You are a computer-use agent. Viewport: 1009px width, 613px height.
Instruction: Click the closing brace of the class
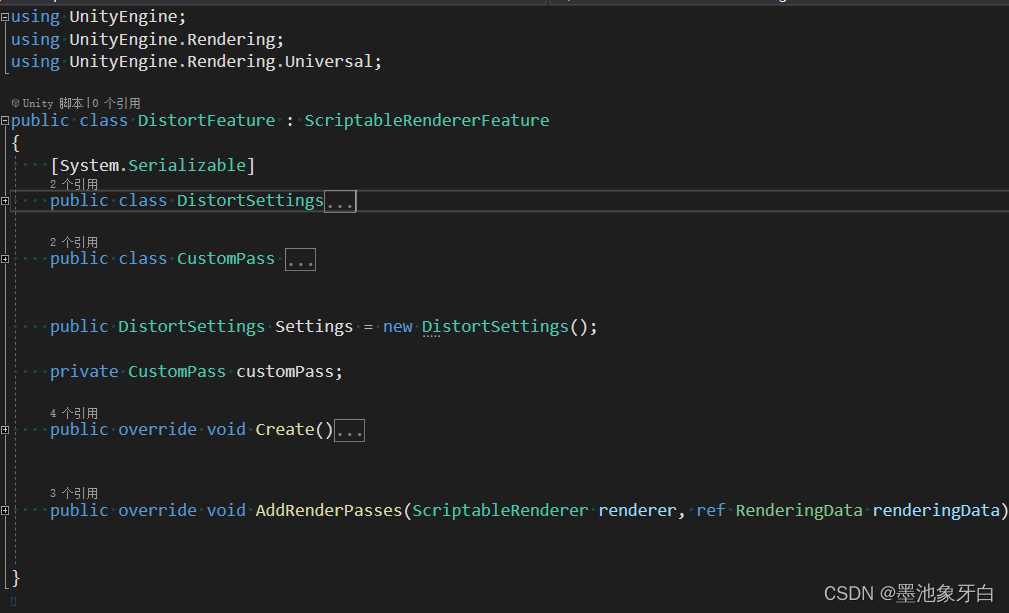tap(16, 578)
